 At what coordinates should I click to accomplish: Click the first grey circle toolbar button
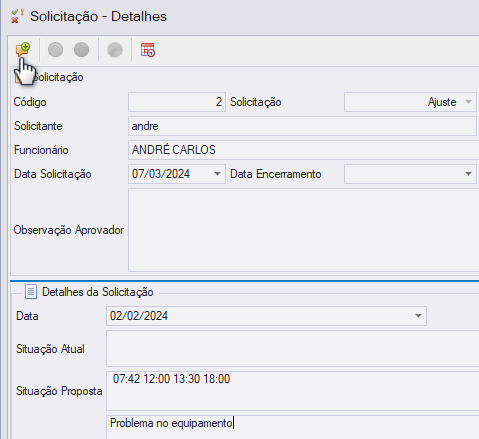tap(55, 50)
